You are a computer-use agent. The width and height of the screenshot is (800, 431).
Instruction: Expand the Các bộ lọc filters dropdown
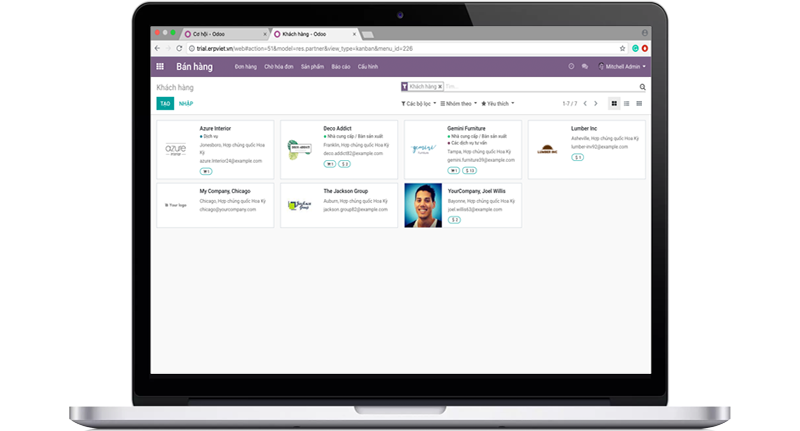tap(417, 103)
